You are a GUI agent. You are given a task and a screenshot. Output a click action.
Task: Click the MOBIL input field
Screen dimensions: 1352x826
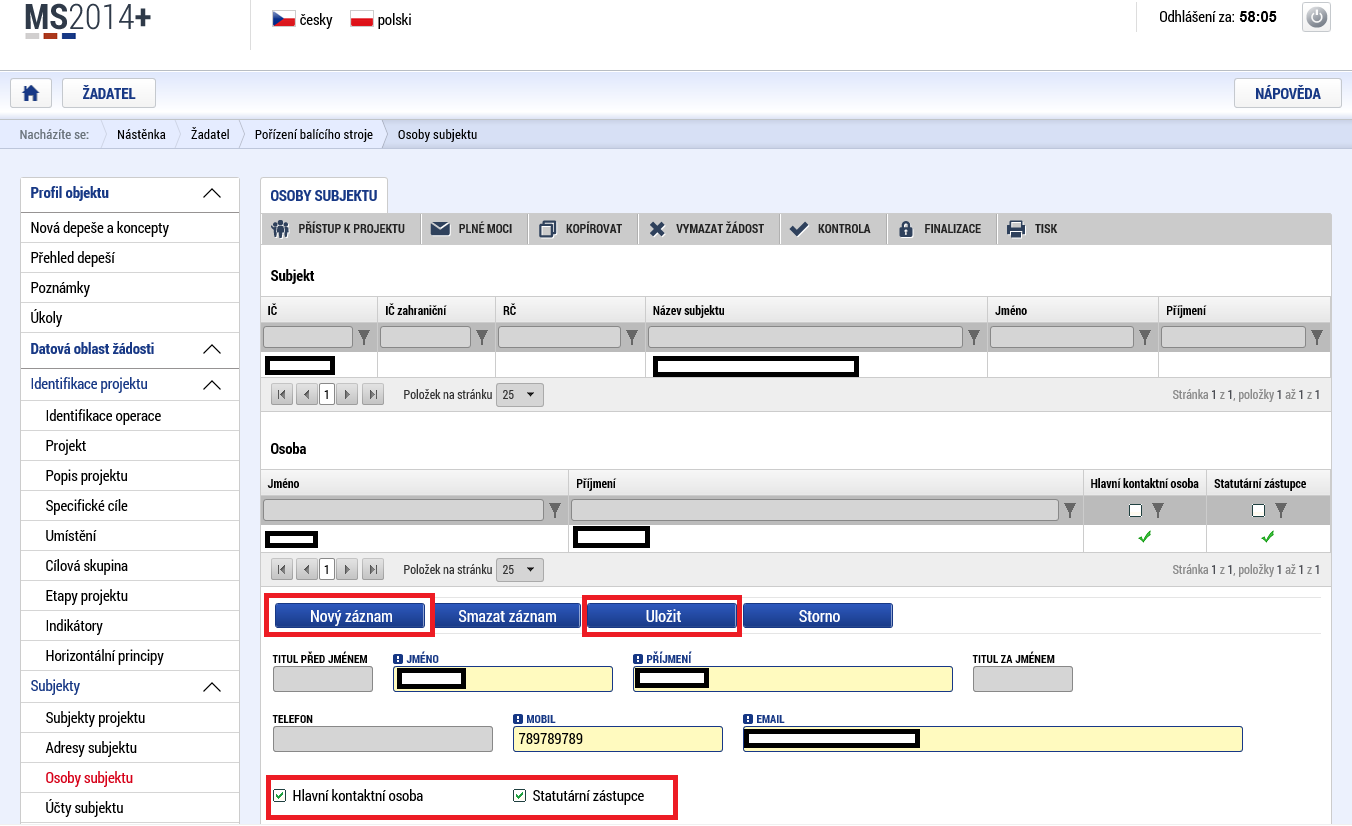pyautogui.click(x=617, y=739)
